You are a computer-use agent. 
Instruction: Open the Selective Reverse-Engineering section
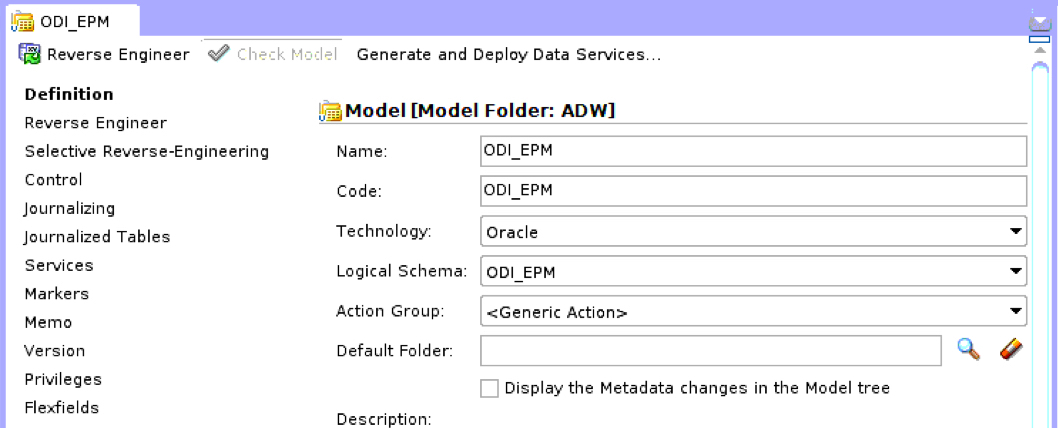(x=146, y=151)
